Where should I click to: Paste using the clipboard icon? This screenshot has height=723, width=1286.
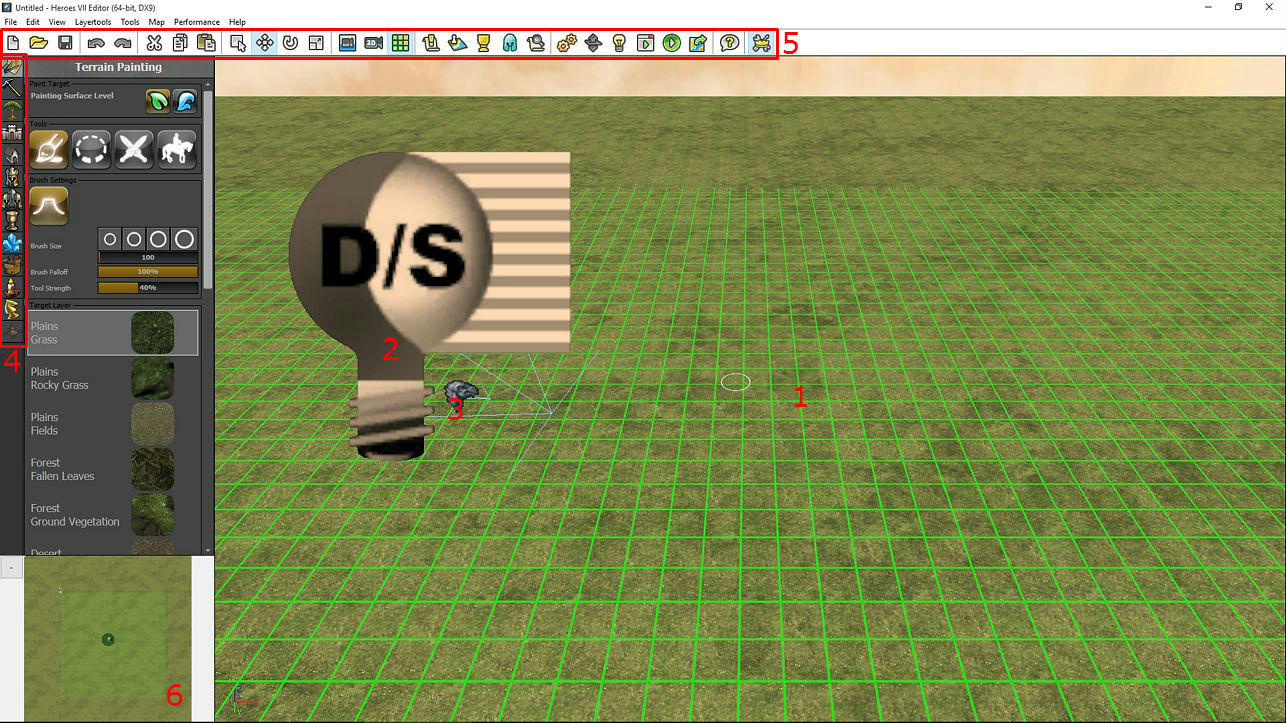tap(206, 43)
